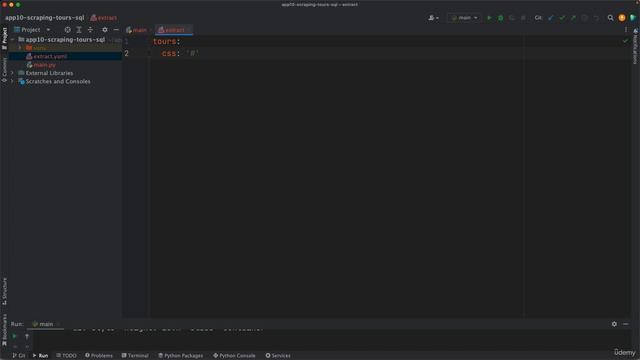Screen dimensions: 640x360
Task: Click the Git update project arrow icon
Action: pyautogui.click(x=551, y=18)
